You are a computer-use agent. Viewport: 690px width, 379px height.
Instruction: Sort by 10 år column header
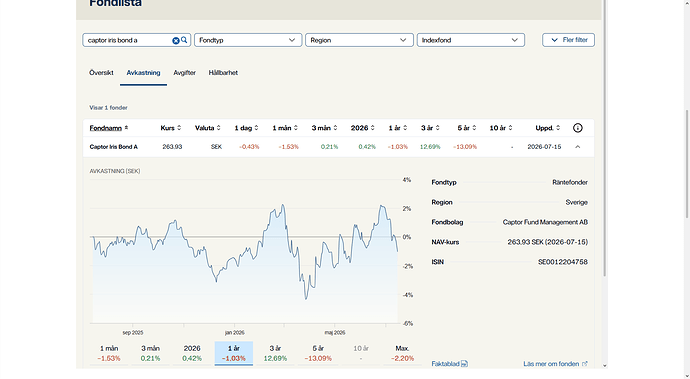click(x=501, y=128)
